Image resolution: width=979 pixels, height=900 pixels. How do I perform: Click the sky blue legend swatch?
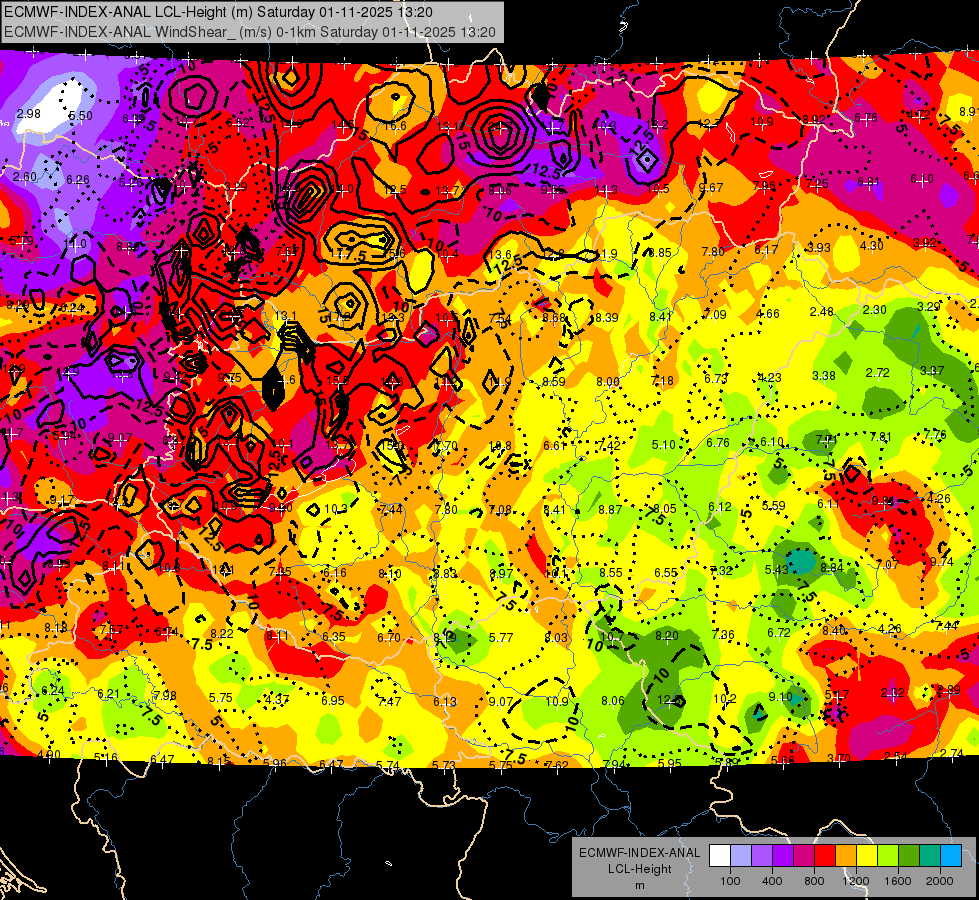tap(952, 856)
